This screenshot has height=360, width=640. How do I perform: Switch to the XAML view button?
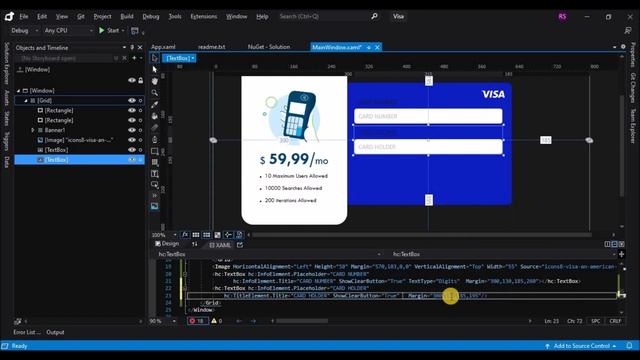220,245
